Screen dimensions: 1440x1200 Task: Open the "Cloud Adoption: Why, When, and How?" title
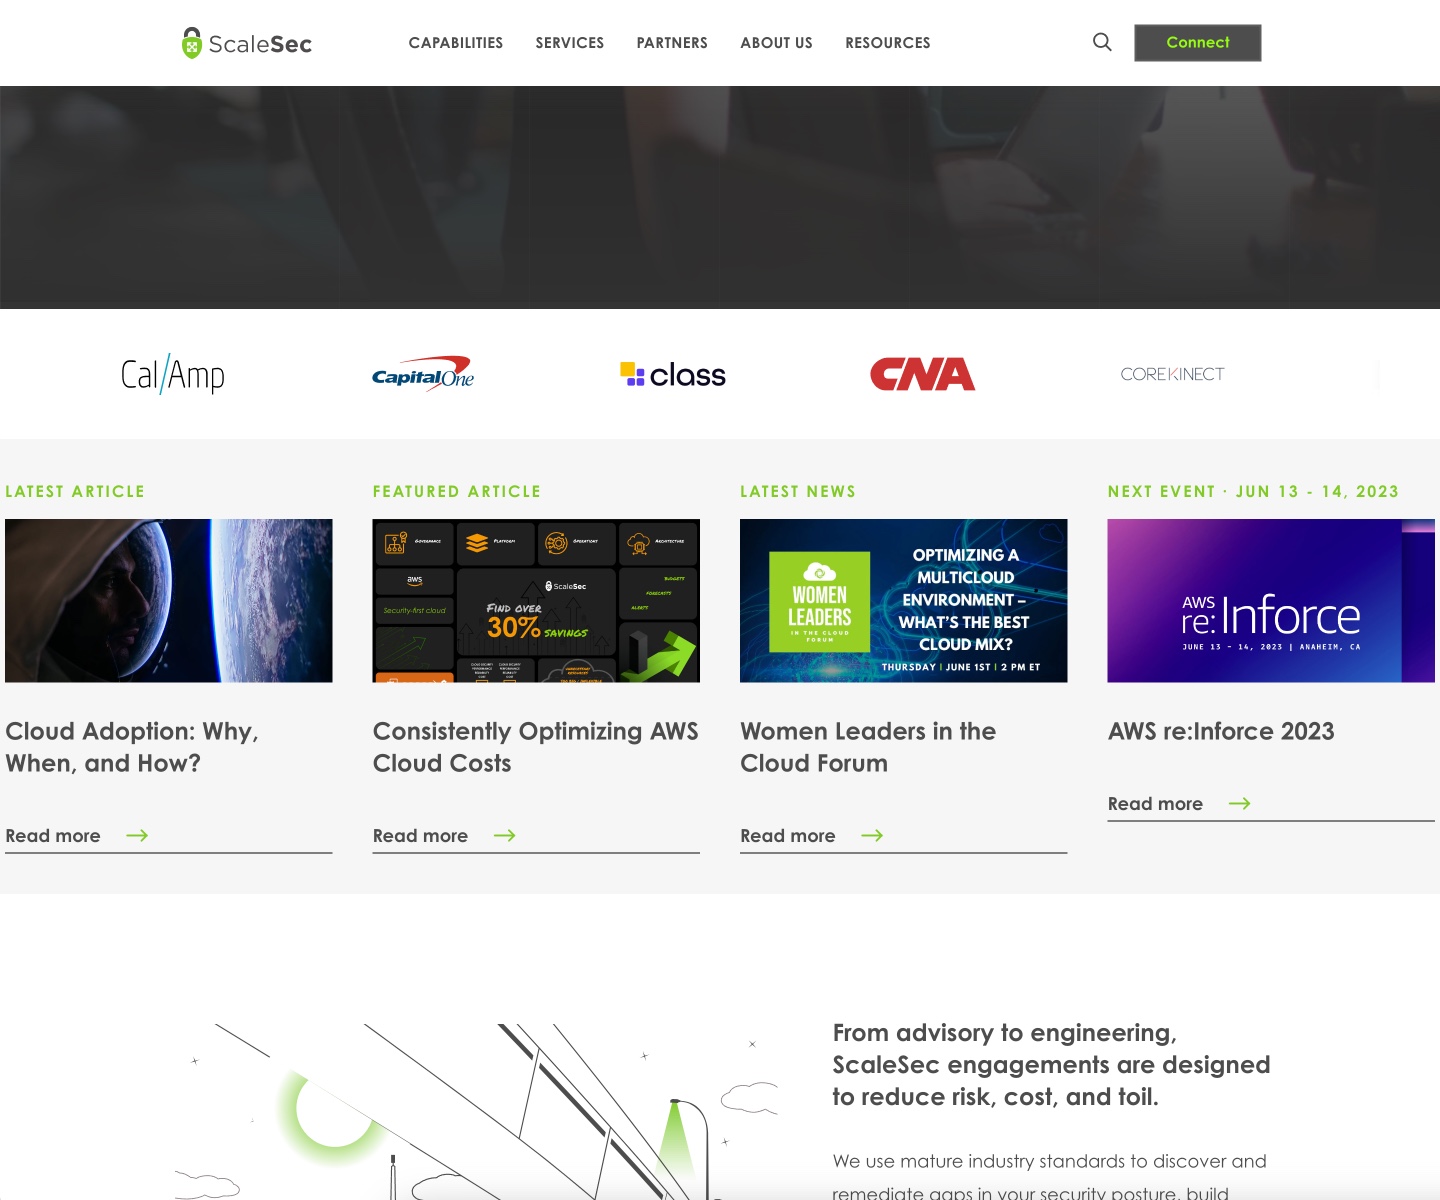tap(132, 747)
